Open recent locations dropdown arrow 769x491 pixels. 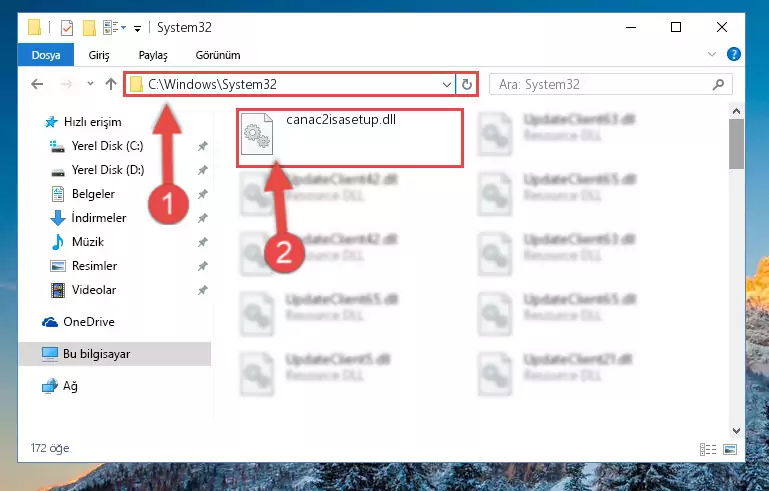click(90, 84)
